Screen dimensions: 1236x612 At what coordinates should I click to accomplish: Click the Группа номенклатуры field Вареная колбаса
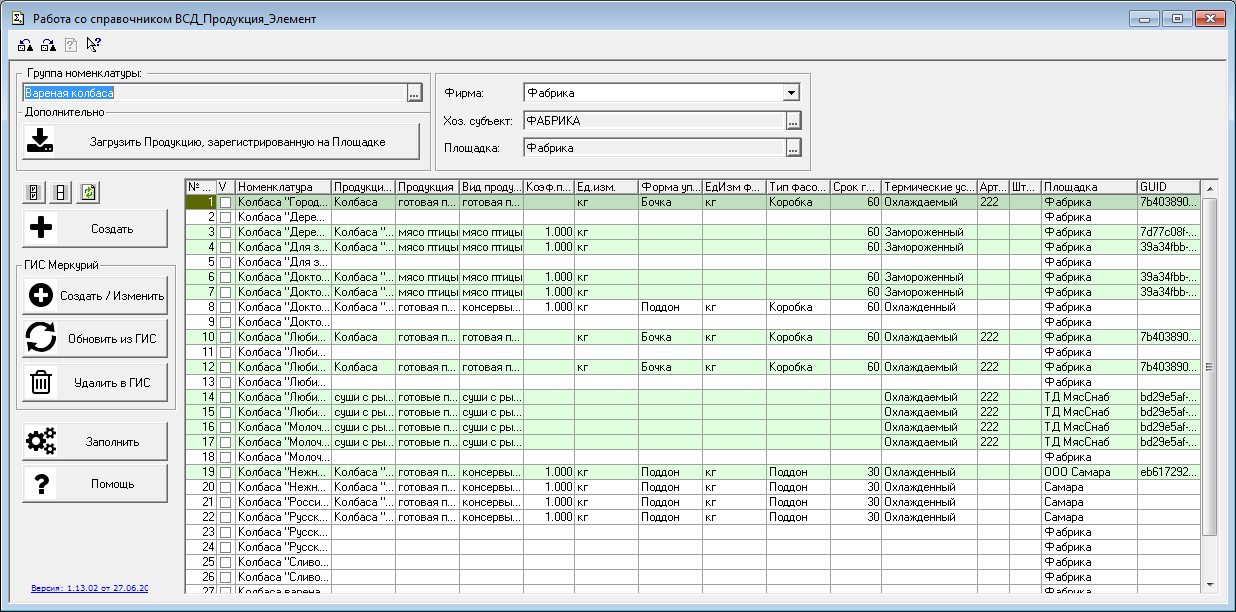point(214,93)
